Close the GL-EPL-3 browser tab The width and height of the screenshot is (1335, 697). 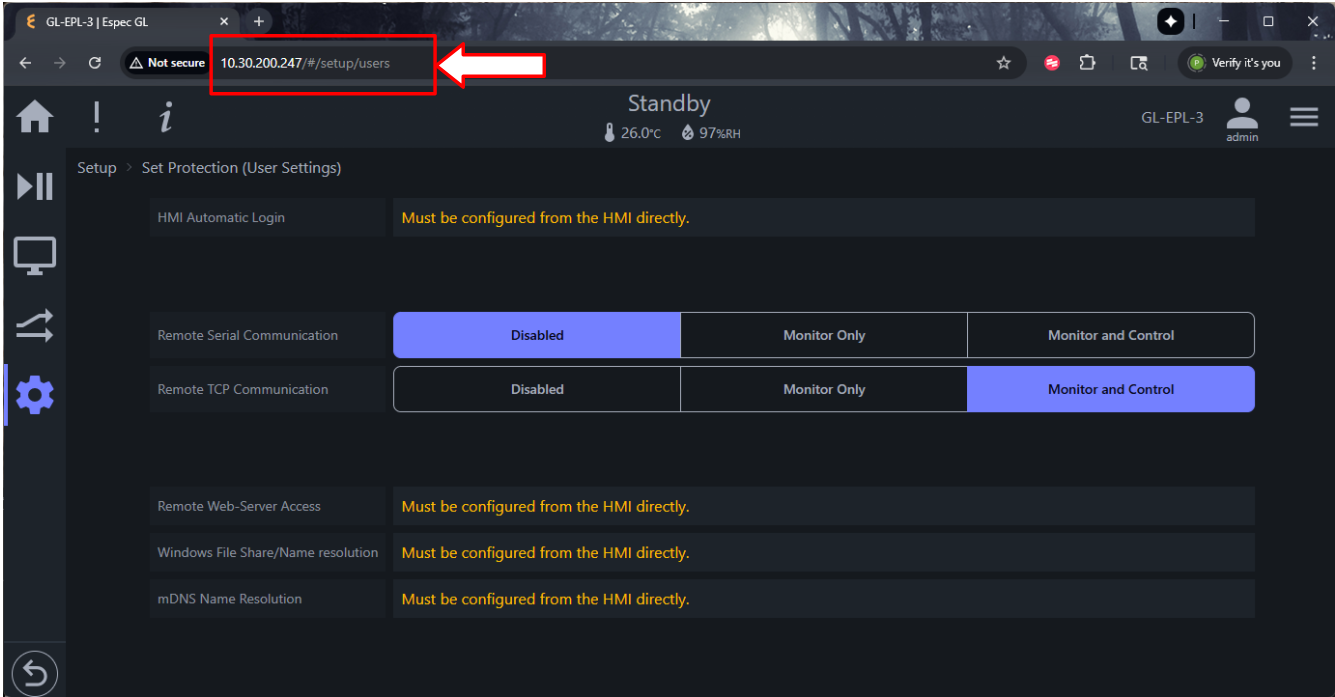(x=224, y=21)
